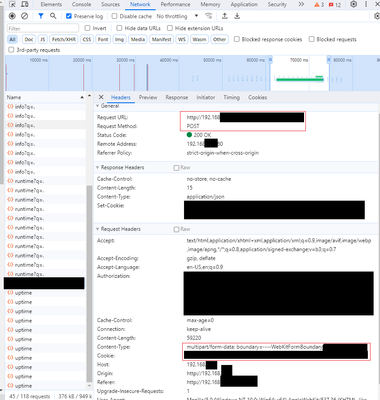Viewport: 380px width, 400px height.
Task: Open the Performance tab
Action: coord(175,4)
